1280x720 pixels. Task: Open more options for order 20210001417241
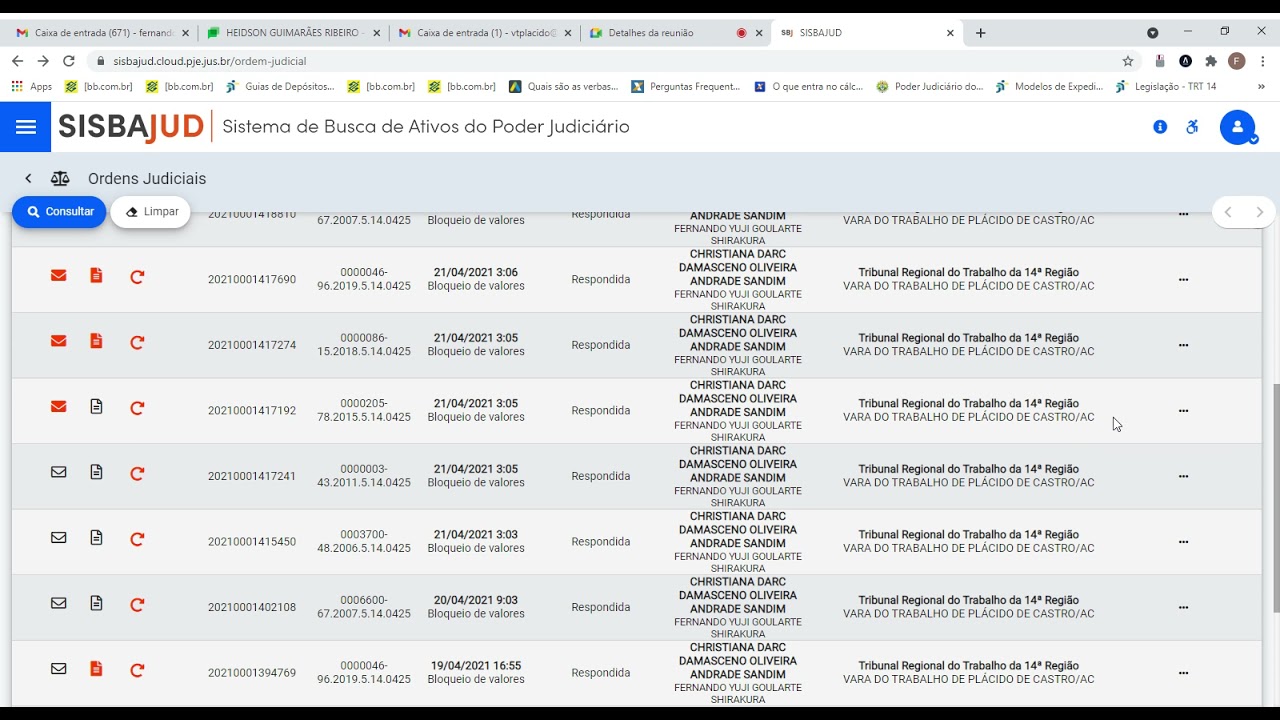coord(1183,476)
